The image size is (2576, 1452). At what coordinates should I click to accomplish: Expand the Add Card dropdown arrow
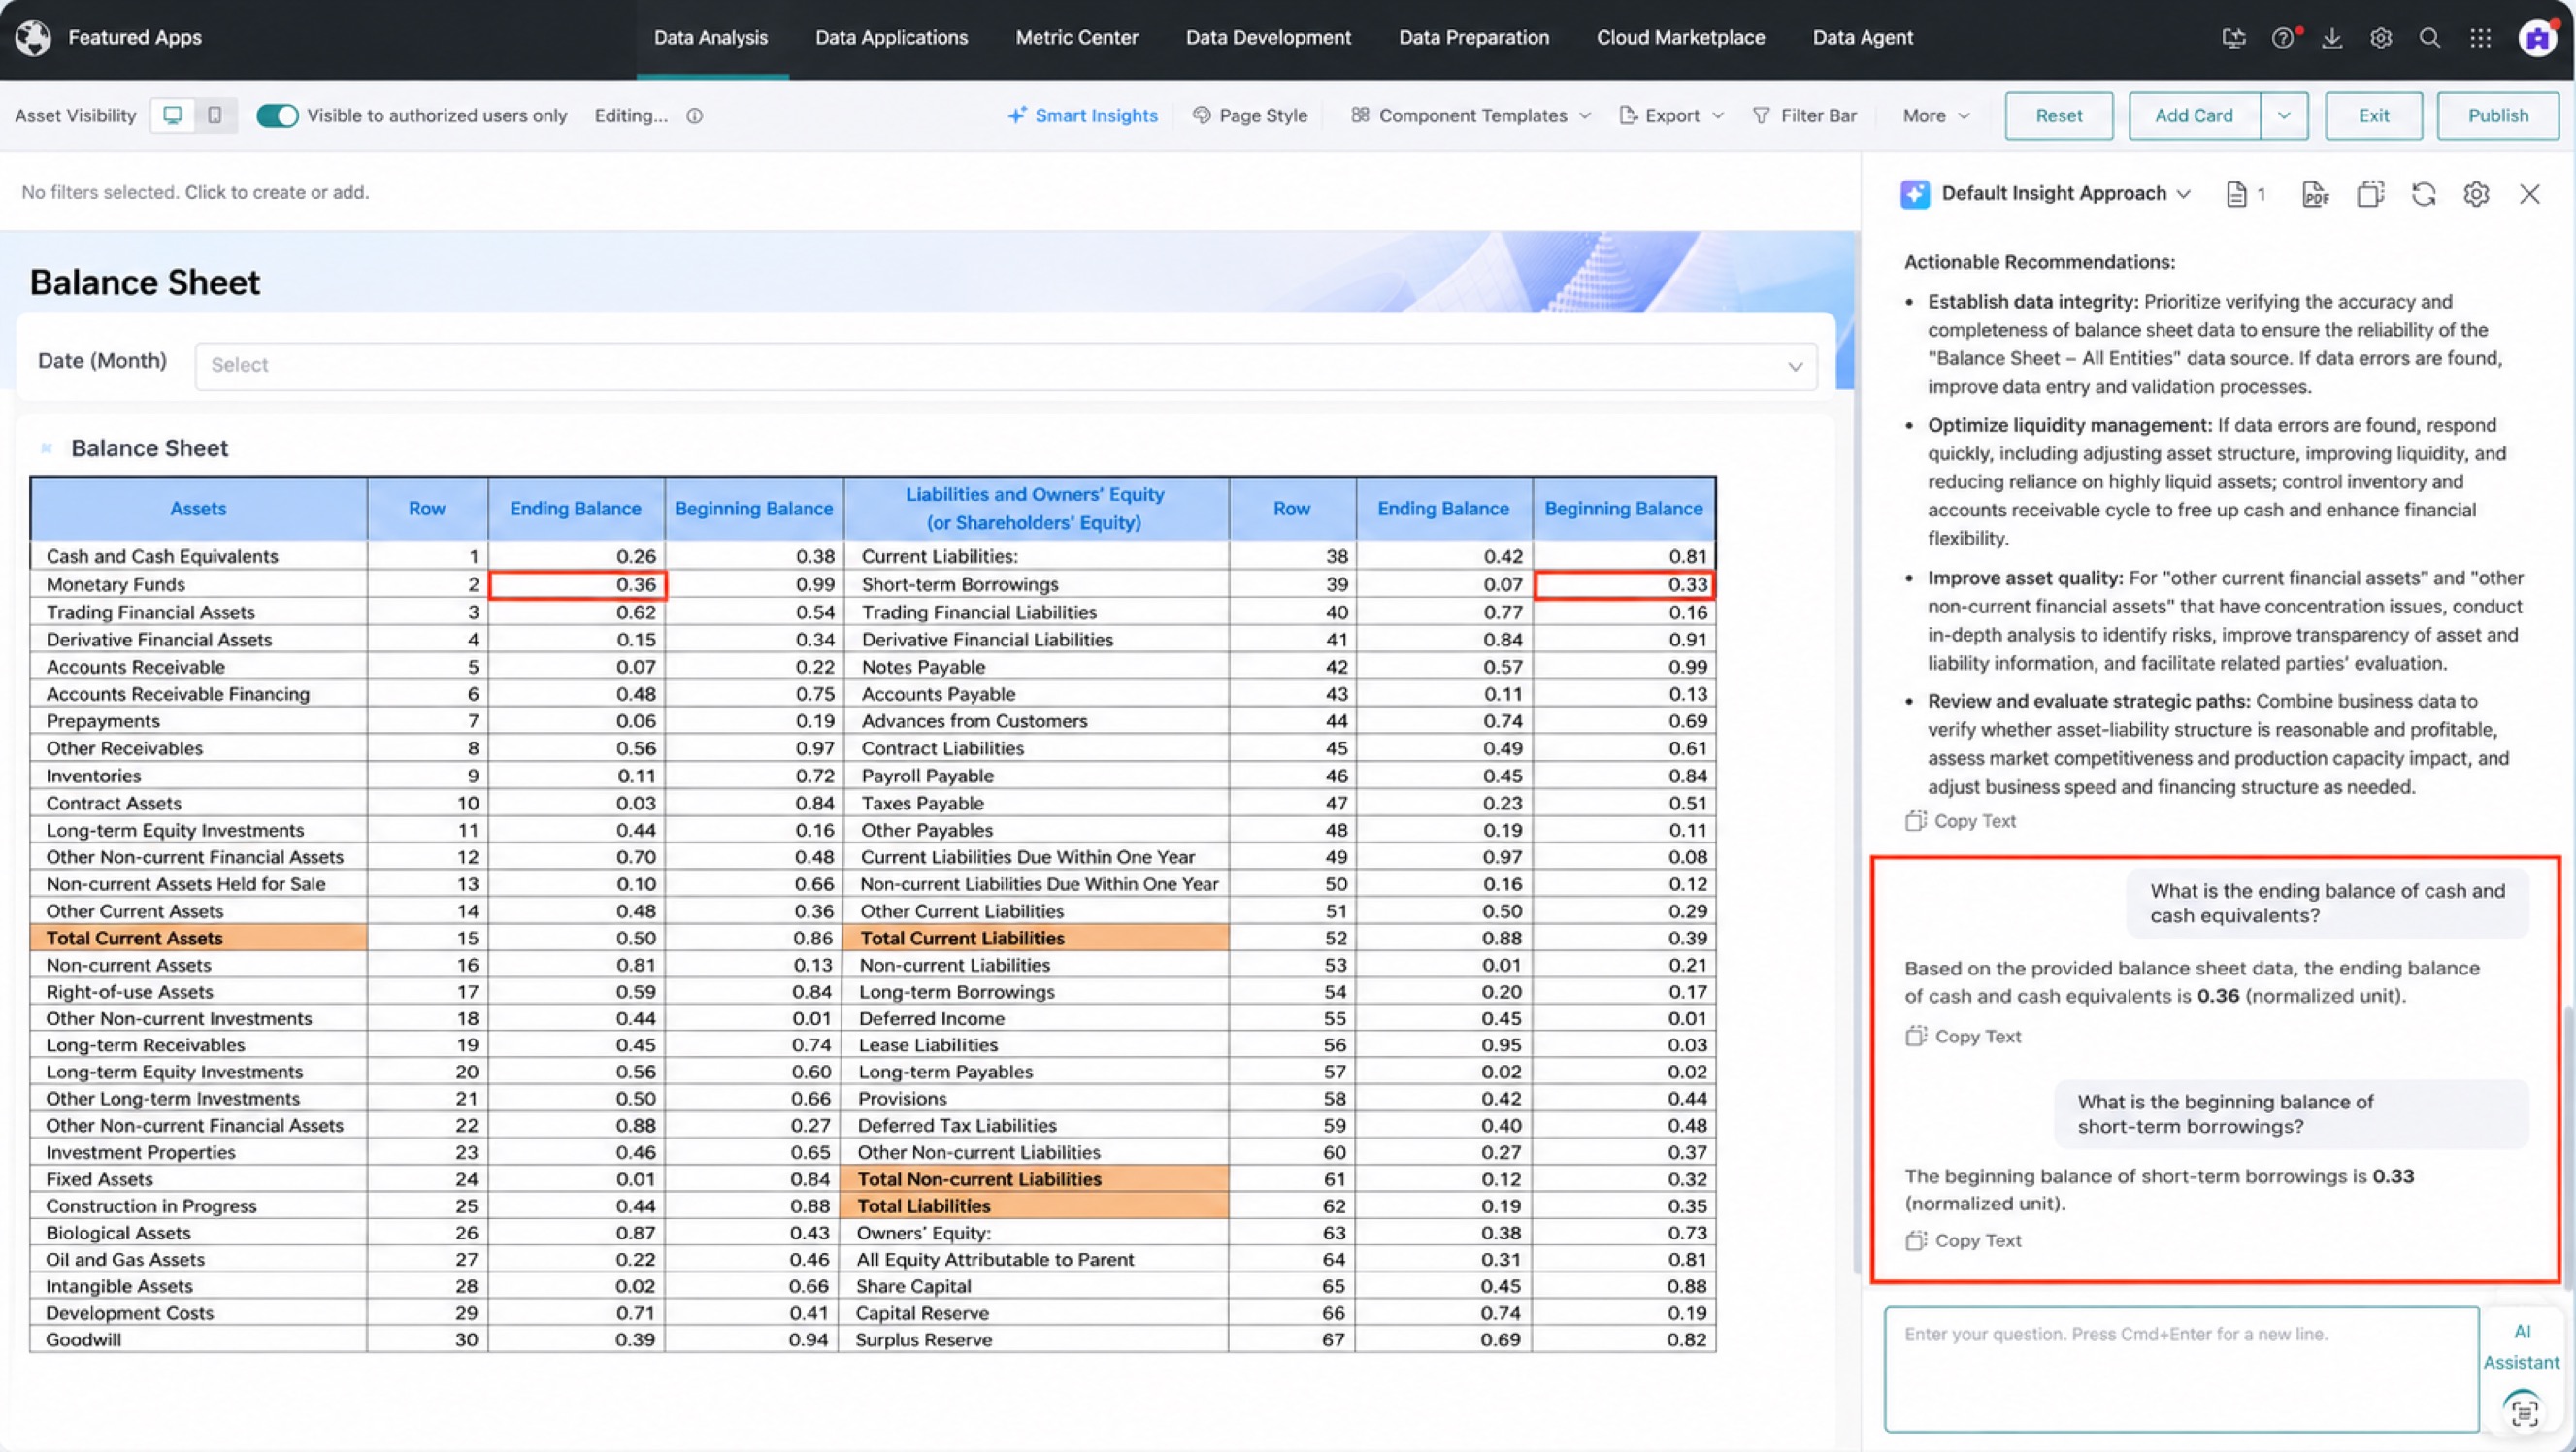2284,116
